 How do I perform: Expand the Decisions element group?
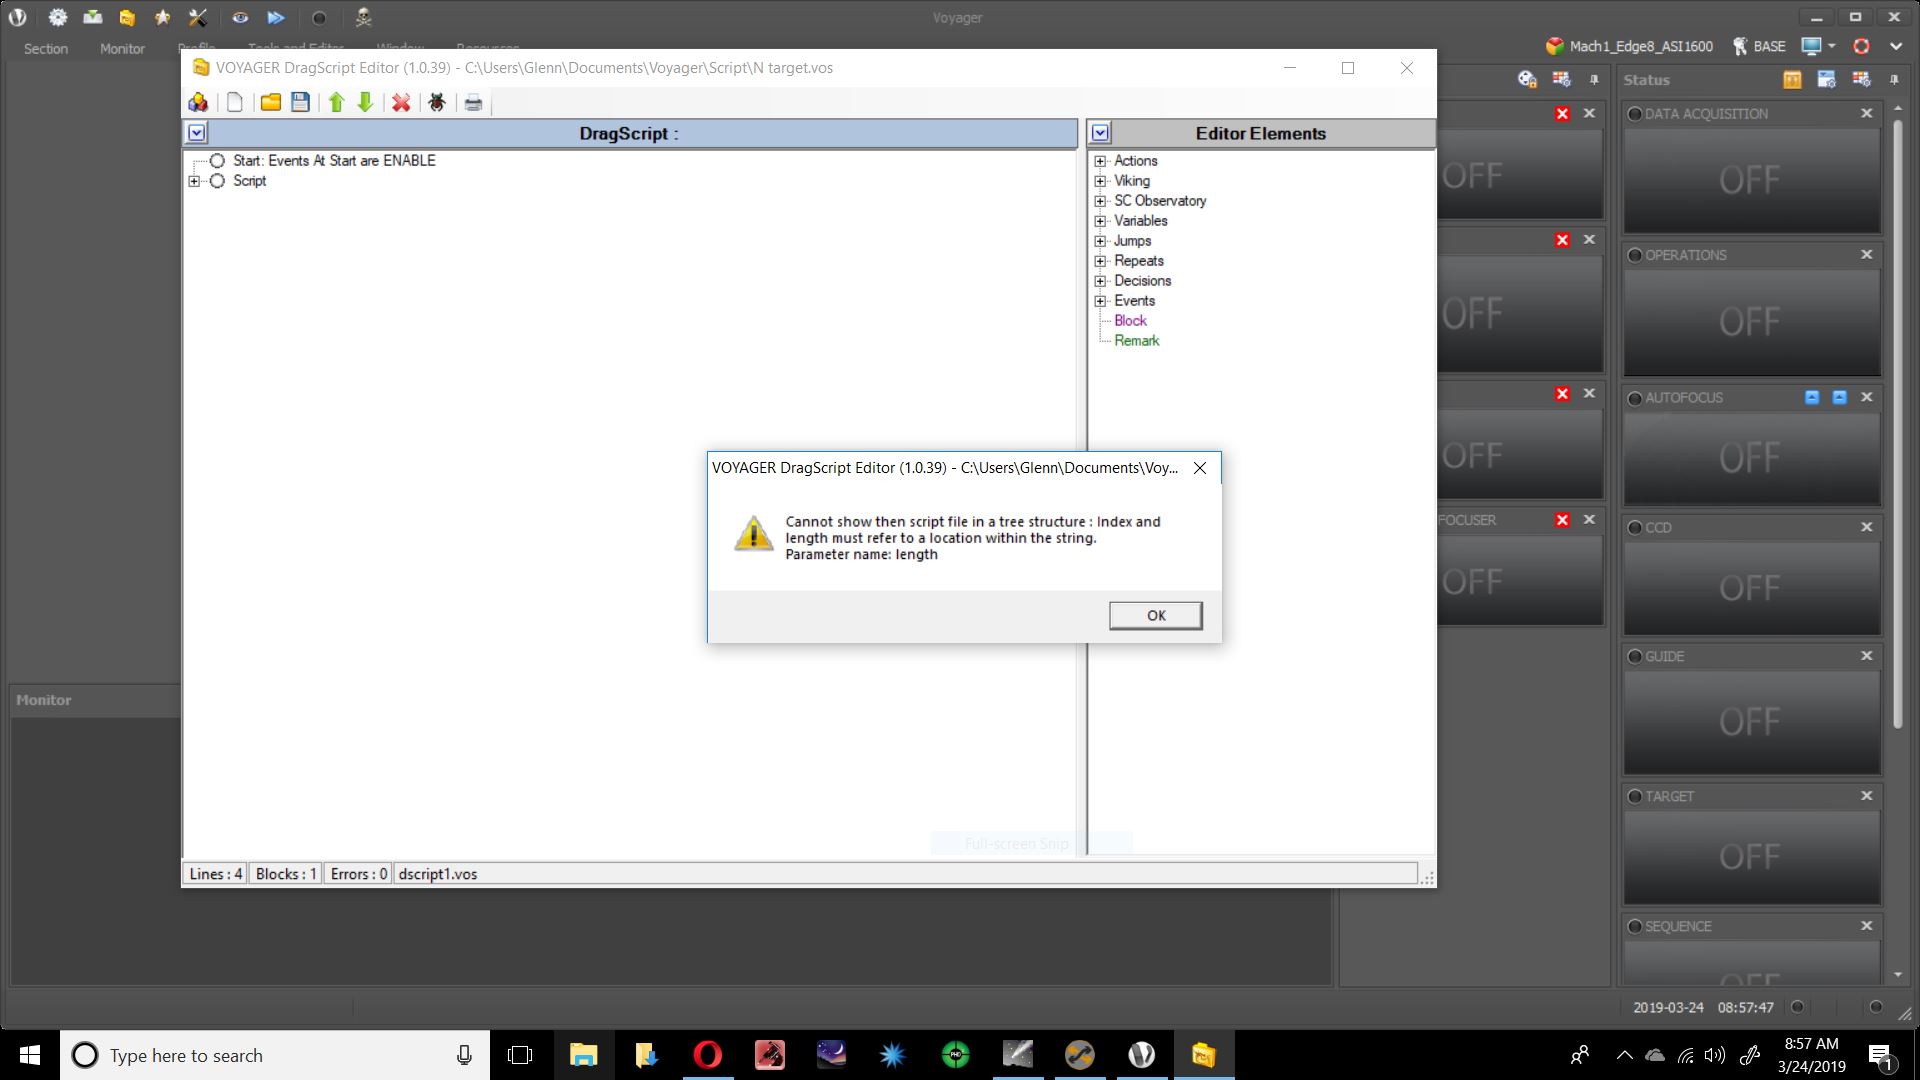click(x=1100, y=281)
